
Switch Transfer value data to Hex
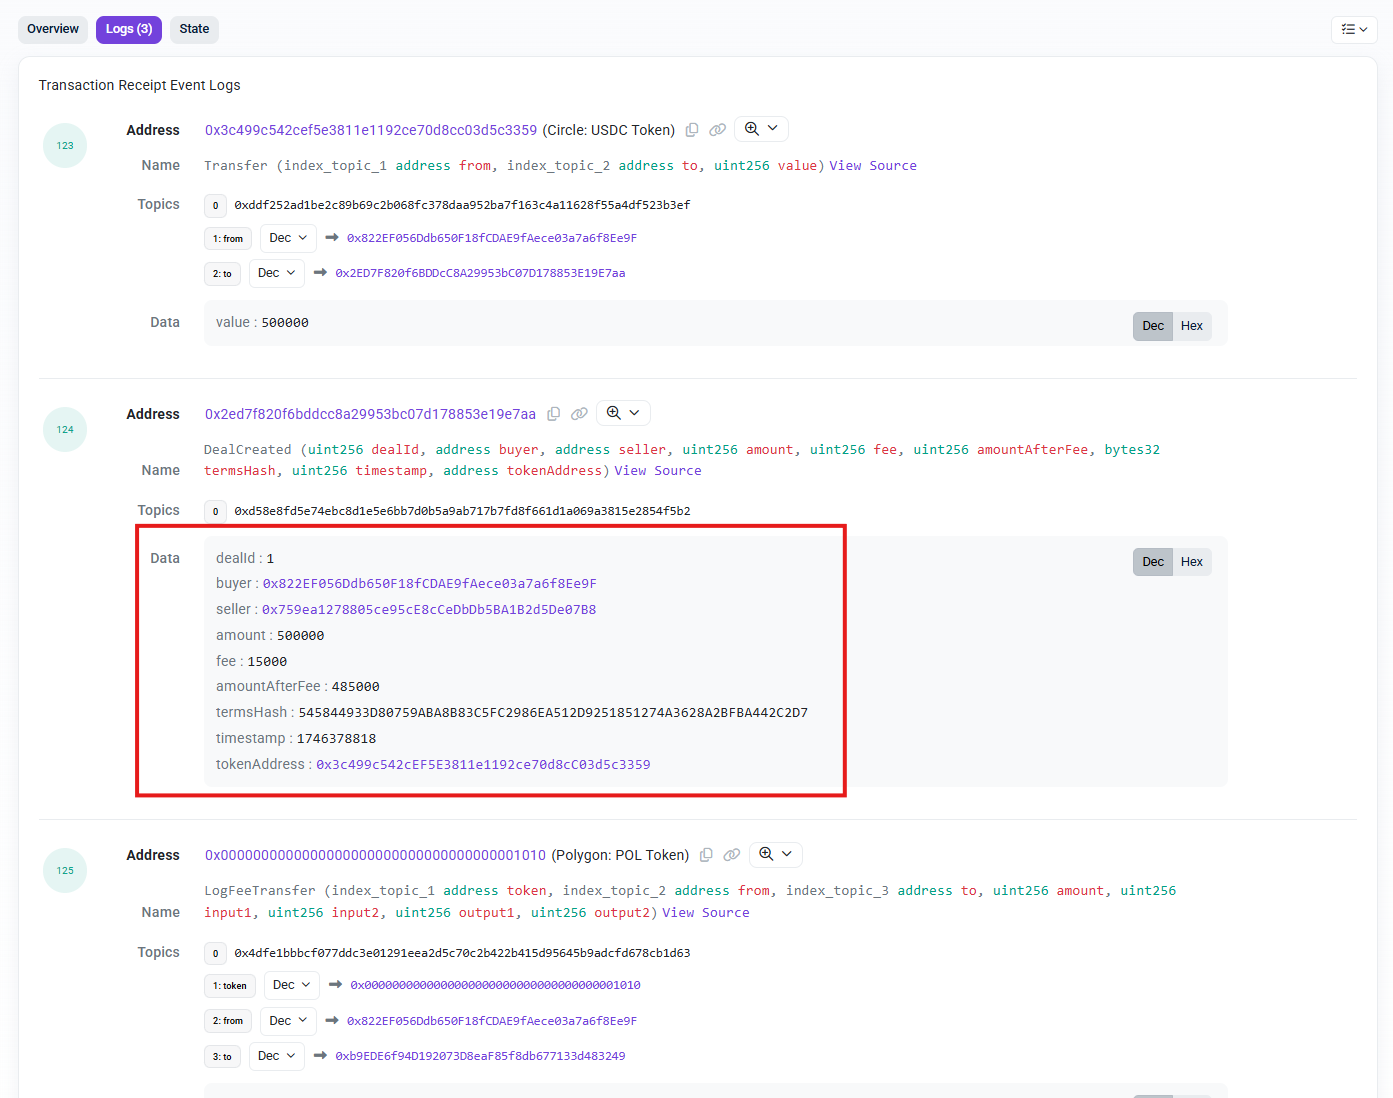(1191, 326)
